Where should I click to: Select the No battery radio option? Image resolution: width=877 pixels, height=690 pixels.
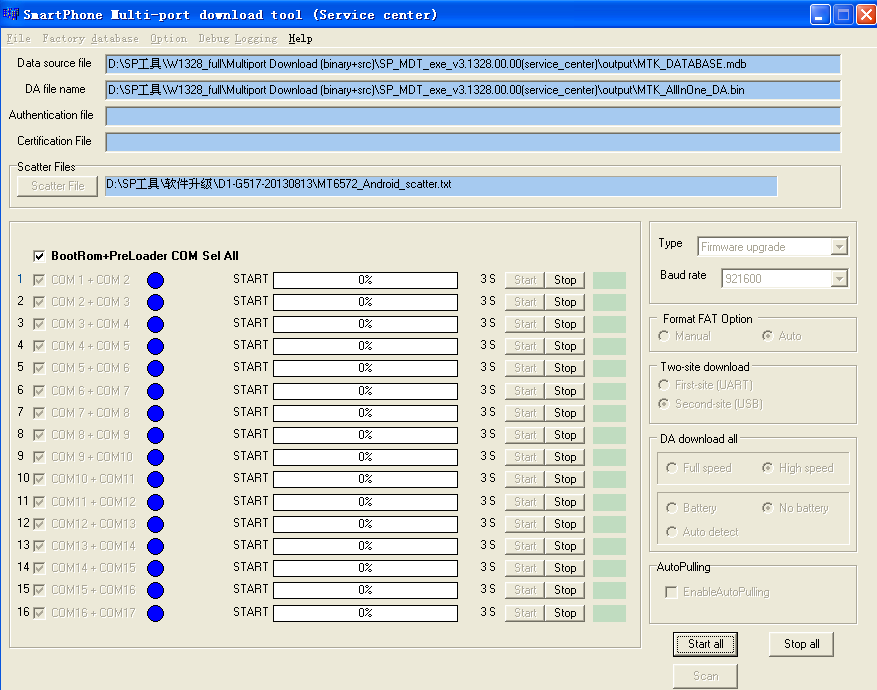pos(767,508)
